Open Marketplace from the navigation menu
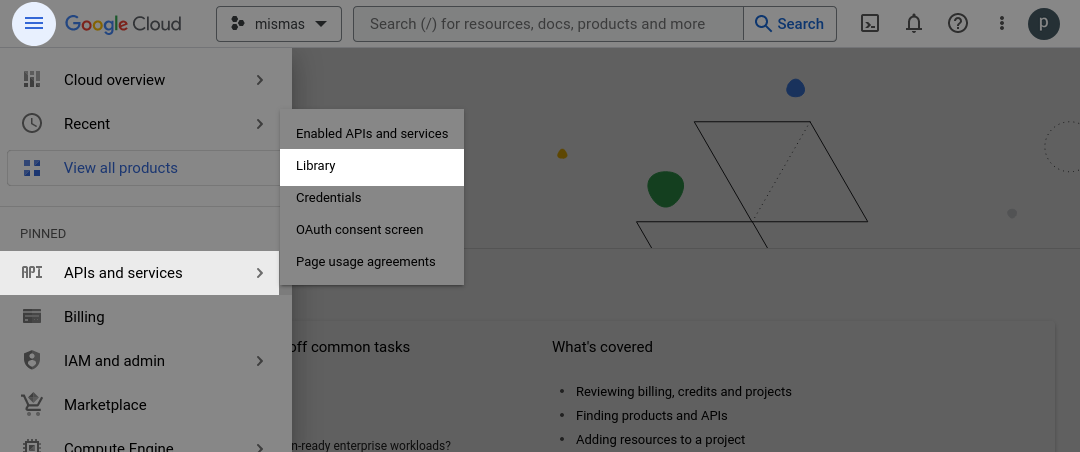 point(139,405)
